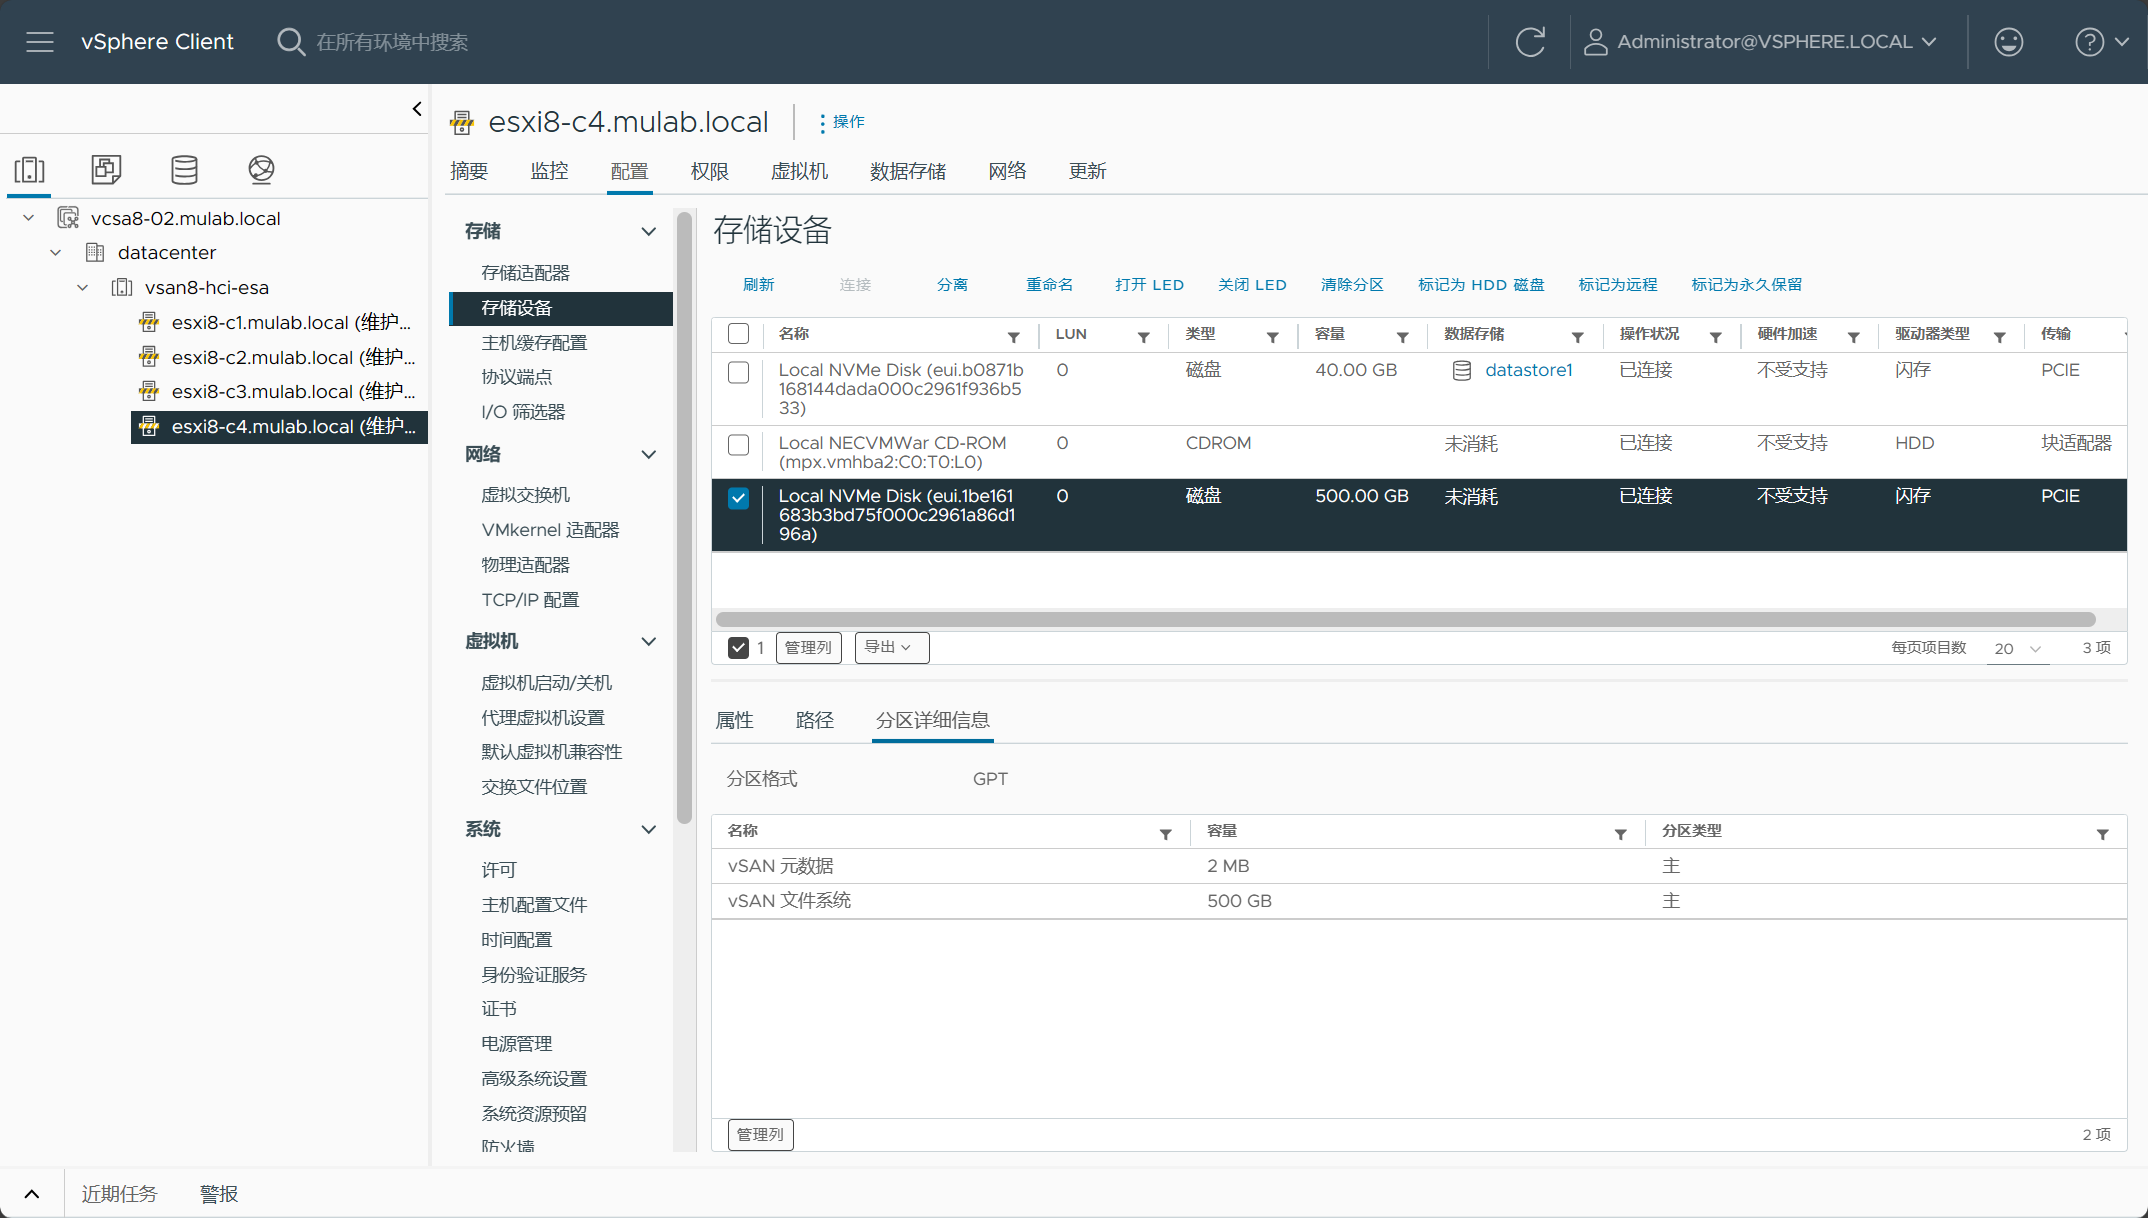The image size is (2148, 1218).
Task: Click the datastore icon beside datastore1
Action: coord(1461,371)
